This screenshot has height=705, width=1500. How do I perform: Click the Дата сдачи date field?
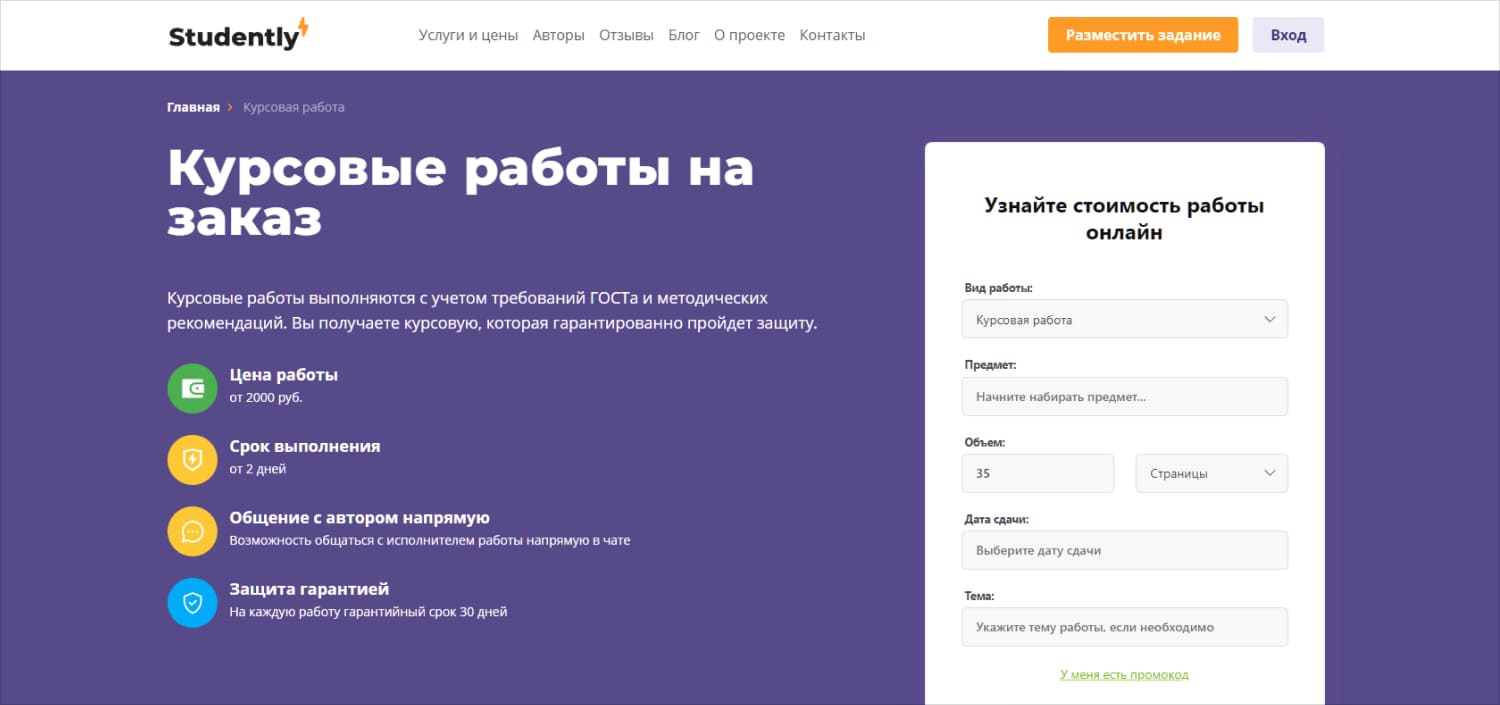point(1124,550)
